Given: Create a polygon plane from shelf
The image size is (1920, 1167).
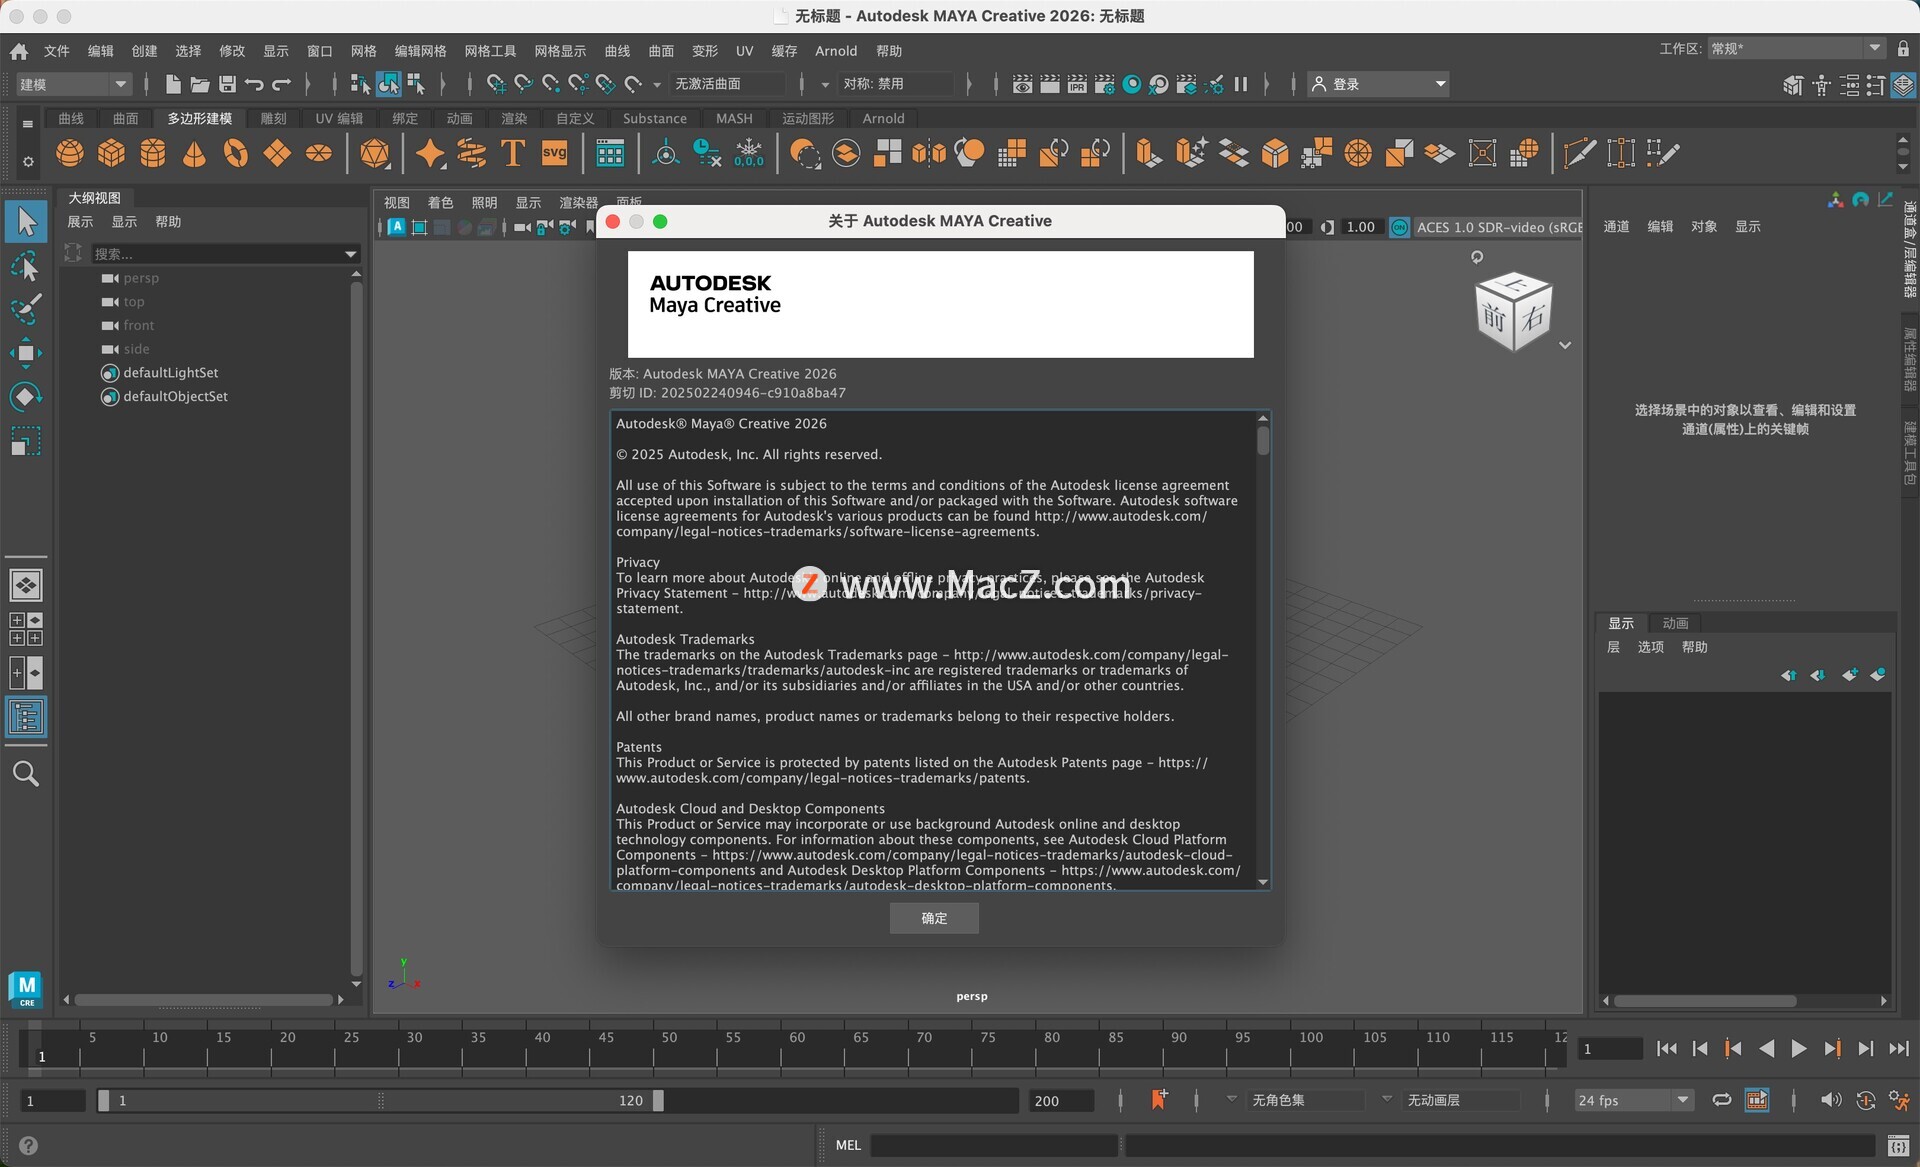Looking at the screenshot, I should [277, 153].
